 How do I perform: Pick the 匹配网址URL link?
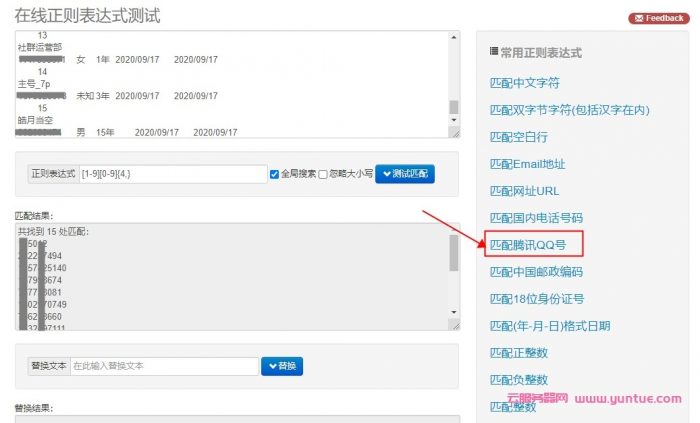click(524, 190)
